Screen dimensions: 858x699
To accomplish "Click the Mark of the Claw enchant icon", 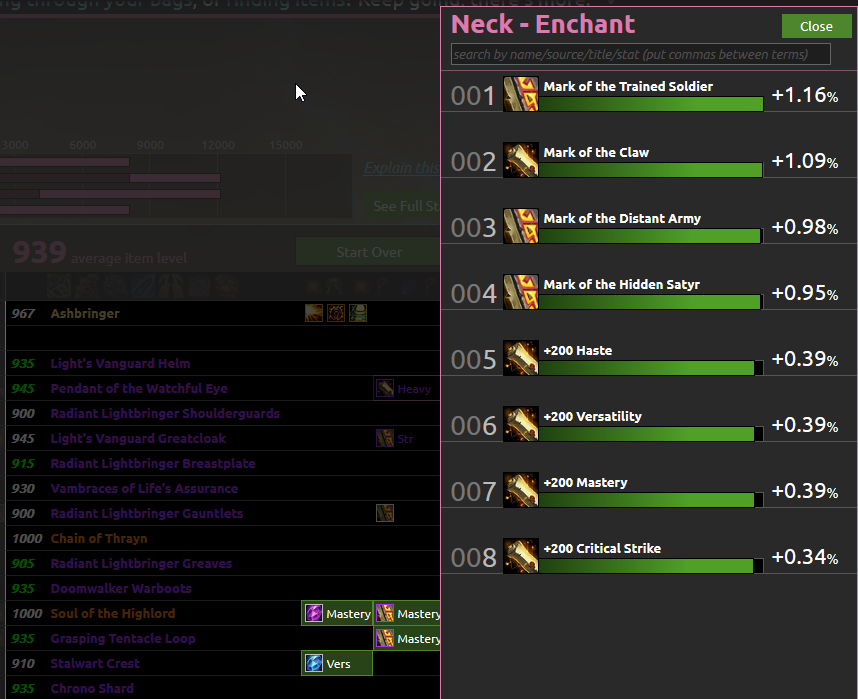I will tap(520, 160).
